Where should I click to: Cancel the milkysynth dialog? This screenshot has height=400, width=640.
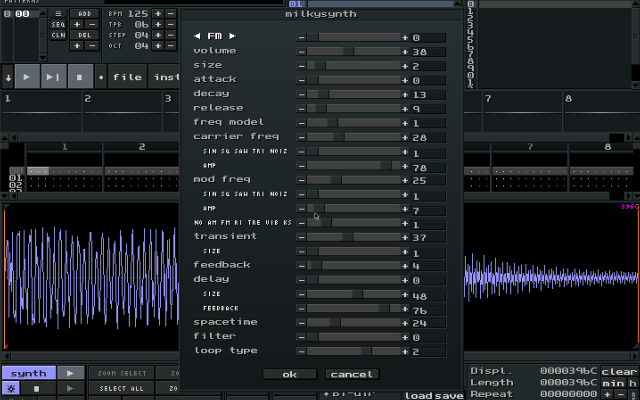coord(352,374)
